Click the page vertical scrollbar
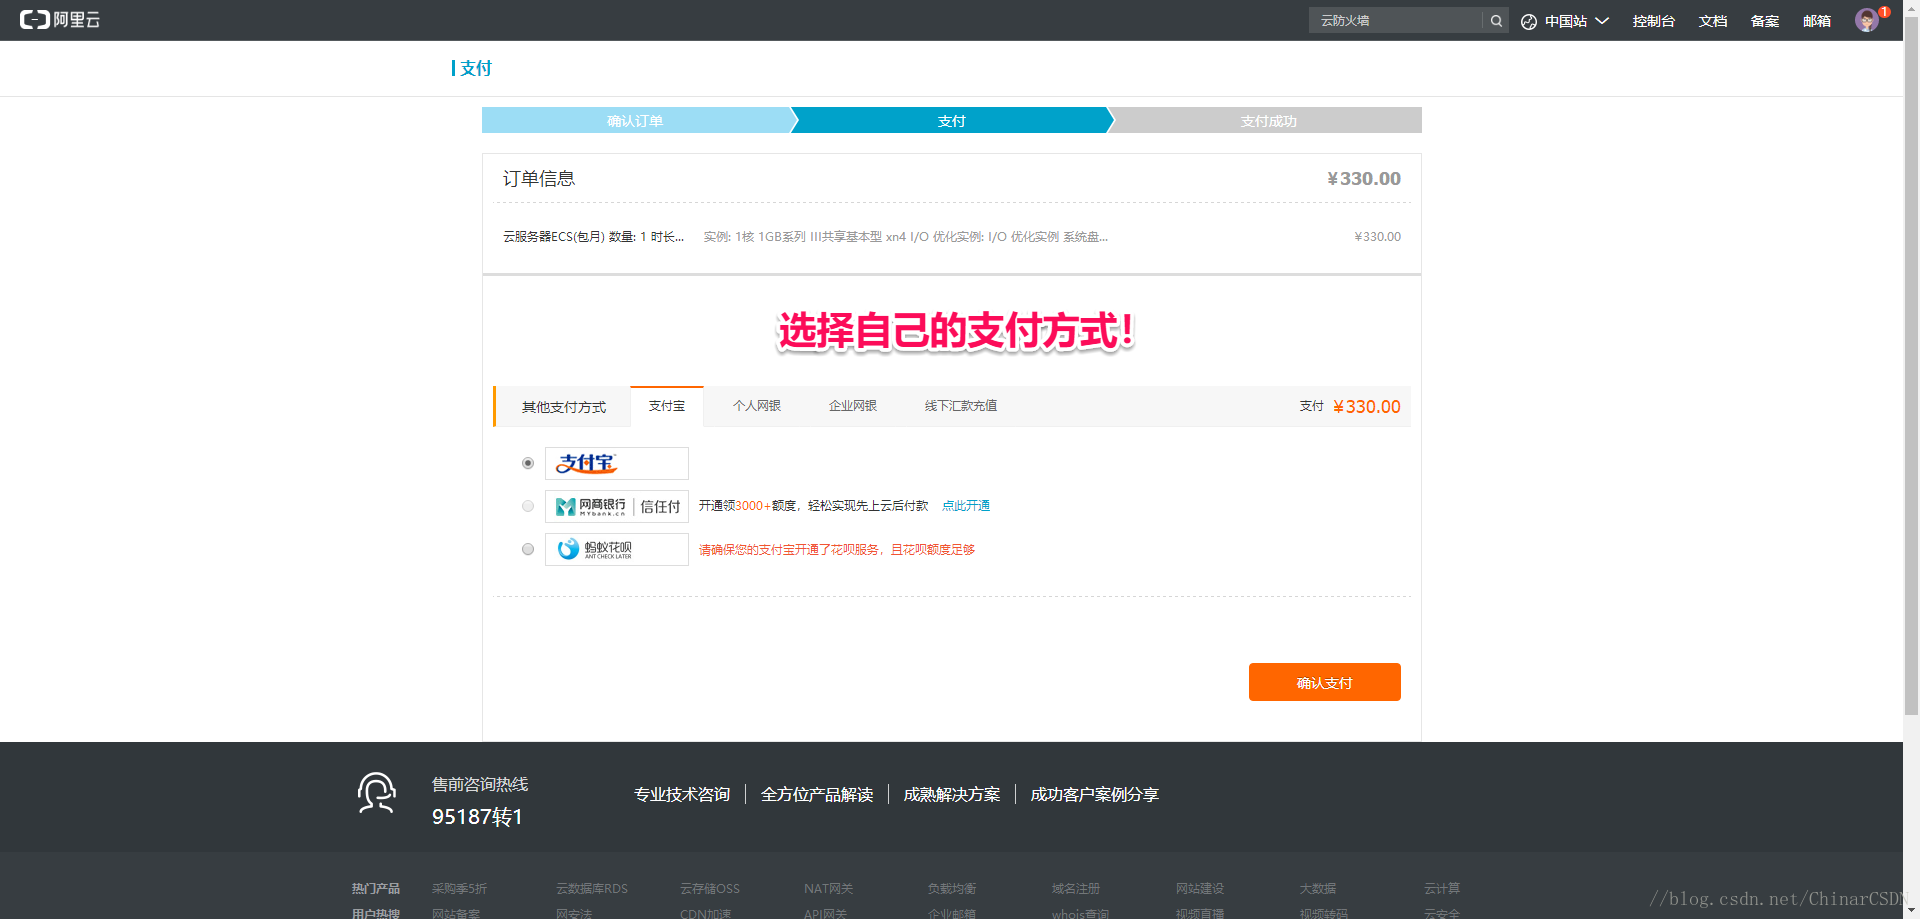 1911,365
